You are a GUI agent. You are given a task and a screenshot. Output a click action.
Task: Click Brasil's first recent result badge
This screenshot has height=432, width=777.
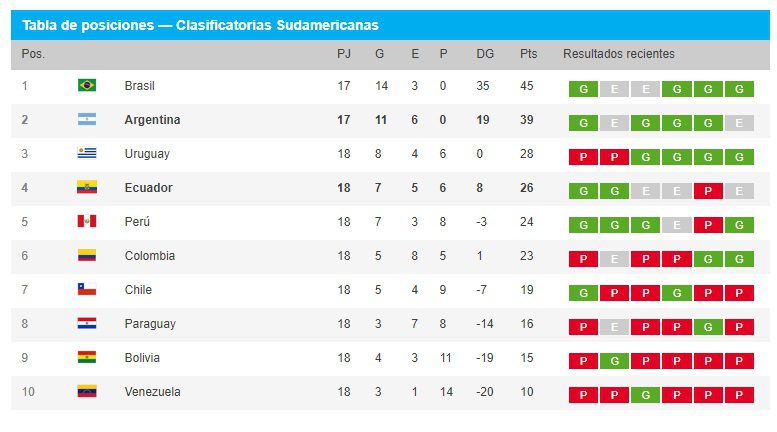583,89
